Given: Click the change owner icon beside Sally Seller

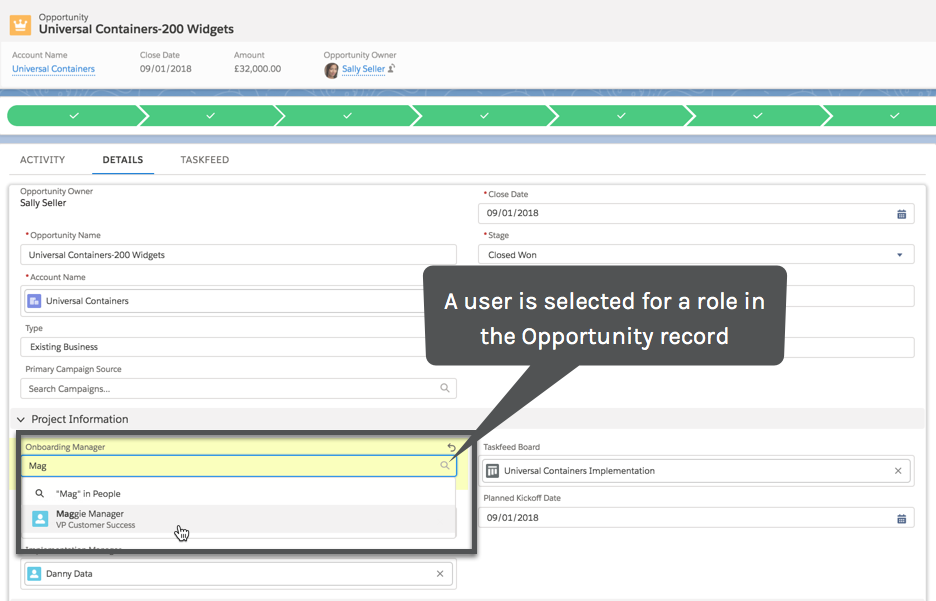Looking at the screenshot, I should pyautogui.click(x=392, y=69).
